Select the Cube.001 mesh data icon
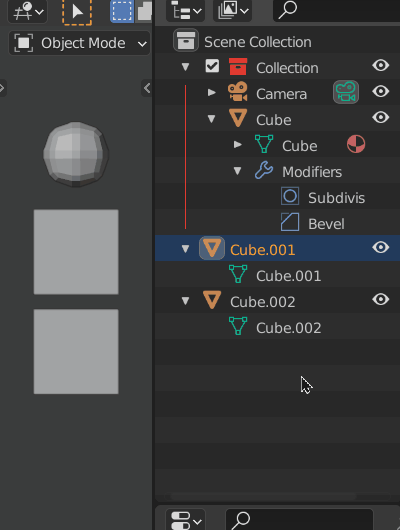This screenshot has width=400, height=530. (238, 274)
